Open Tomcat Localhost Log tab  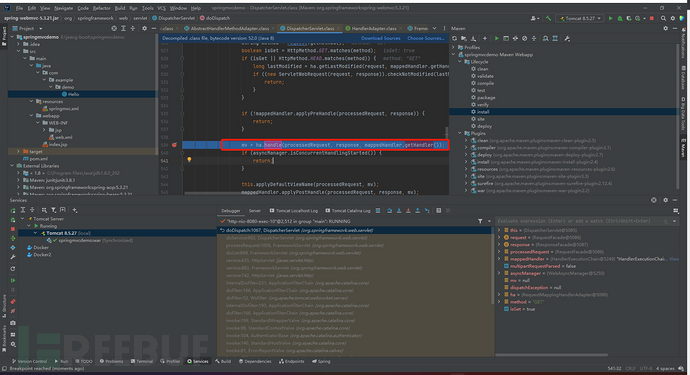pyautogui.click(x=294, y=211)
